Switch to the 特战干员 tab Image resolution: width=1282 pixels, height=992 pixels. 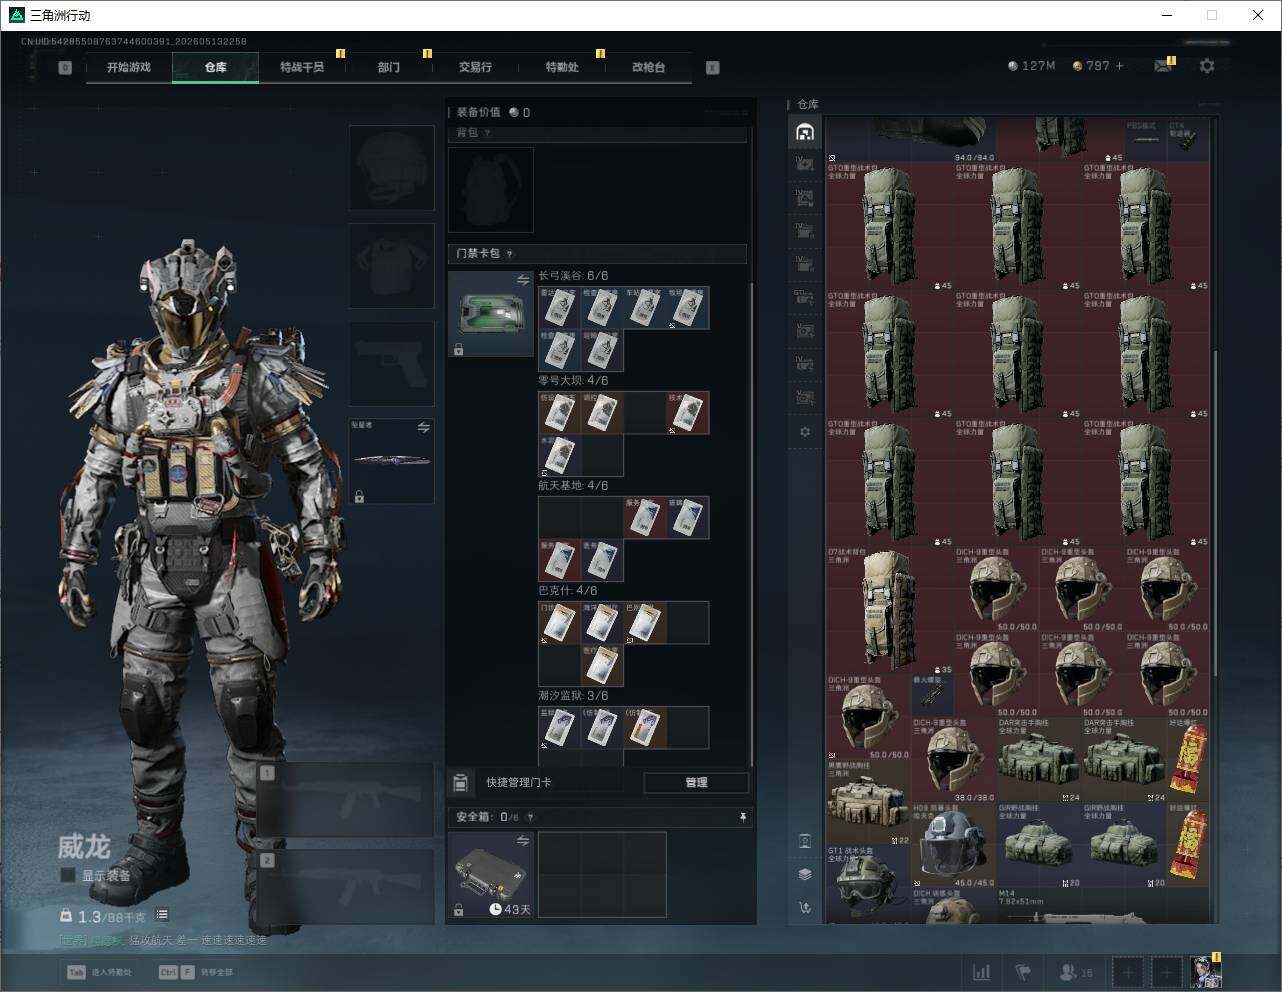coord(302,67)
